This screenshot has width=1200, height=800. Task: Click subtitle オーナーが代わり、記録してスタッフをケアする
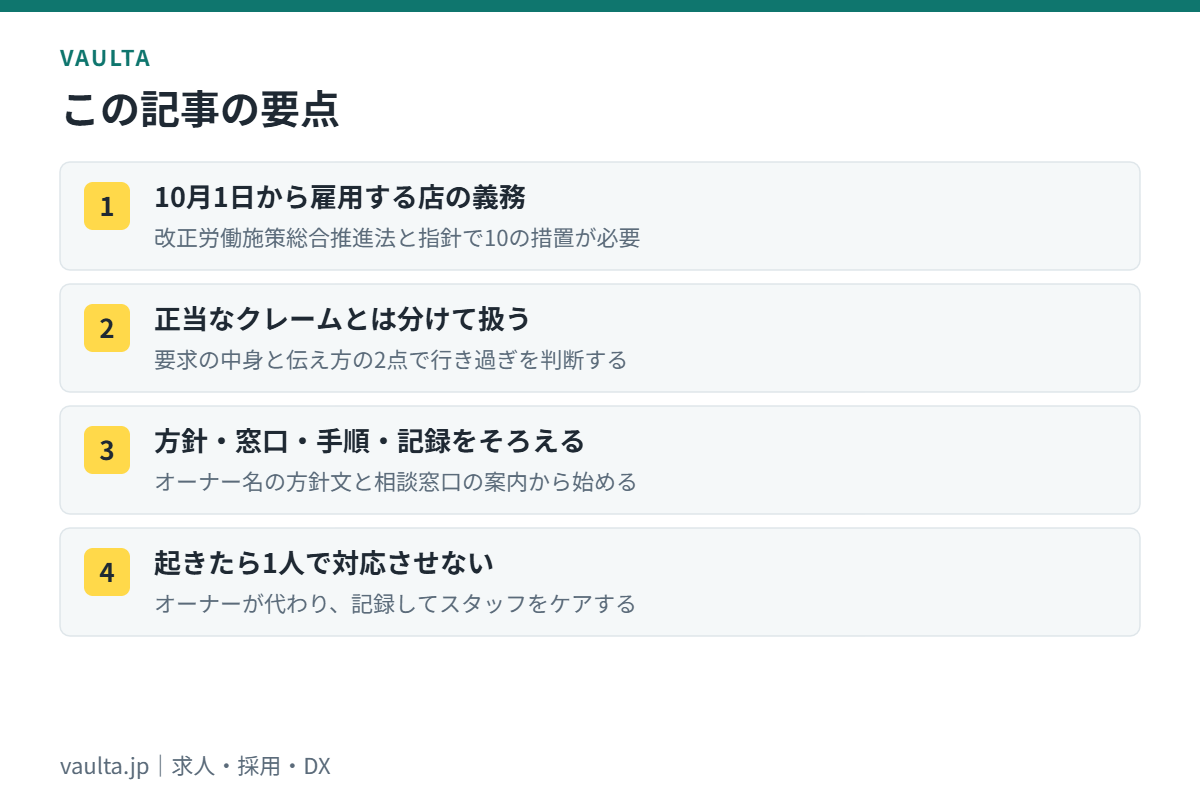click(395, 604)
